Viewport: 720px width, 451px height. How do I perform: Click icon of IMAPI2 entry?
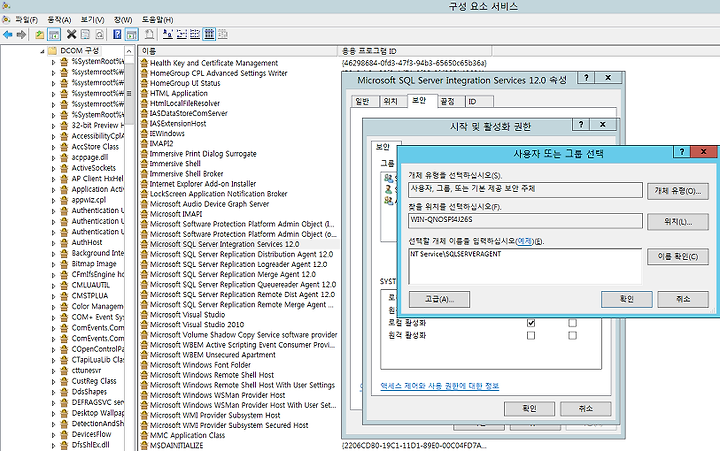tap(145, 143)
